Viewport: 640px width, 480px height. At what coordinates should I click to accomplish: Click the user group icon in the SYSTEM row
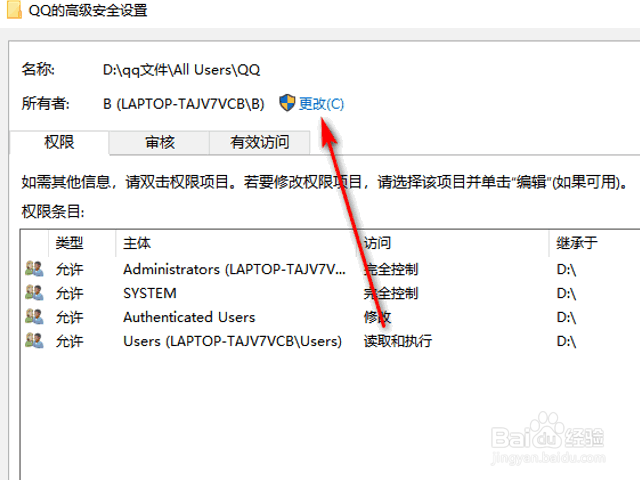34,293
